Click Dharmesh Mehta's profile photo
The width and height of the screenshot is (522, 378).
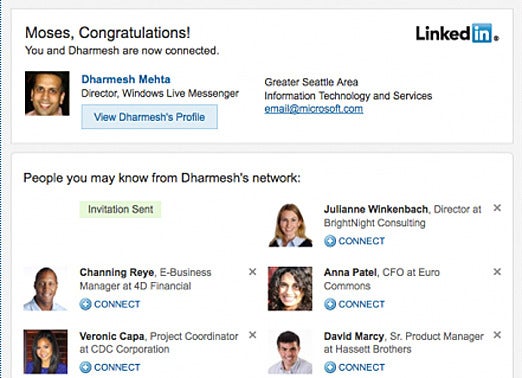pyautogui.click(x=47, y=93)
